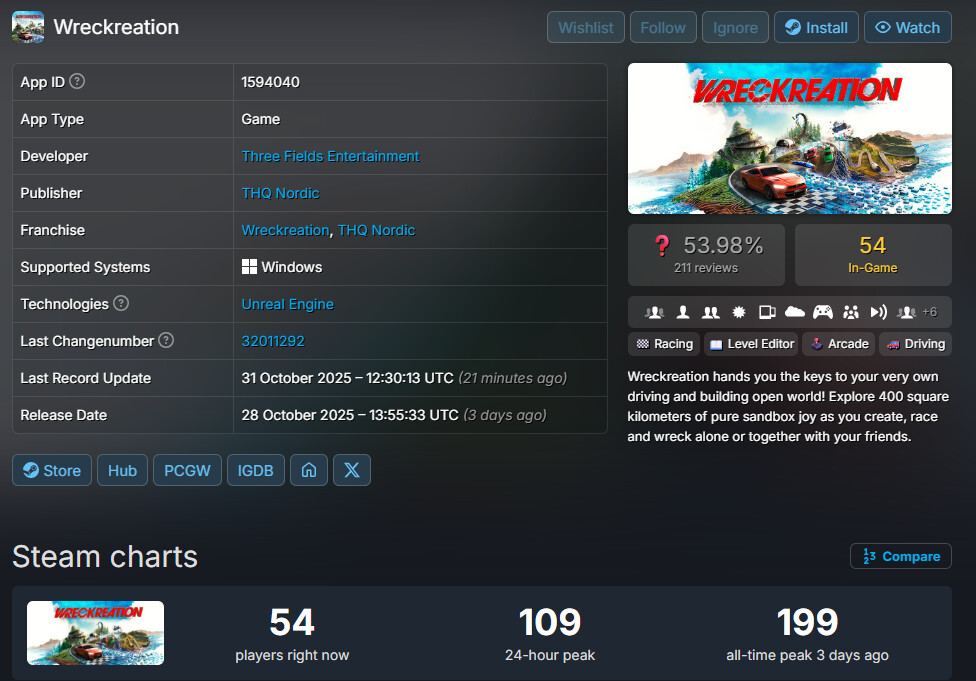976x681 pixels.
Task: Click the large Wreckreation capsule image
Action: [789, 138]
